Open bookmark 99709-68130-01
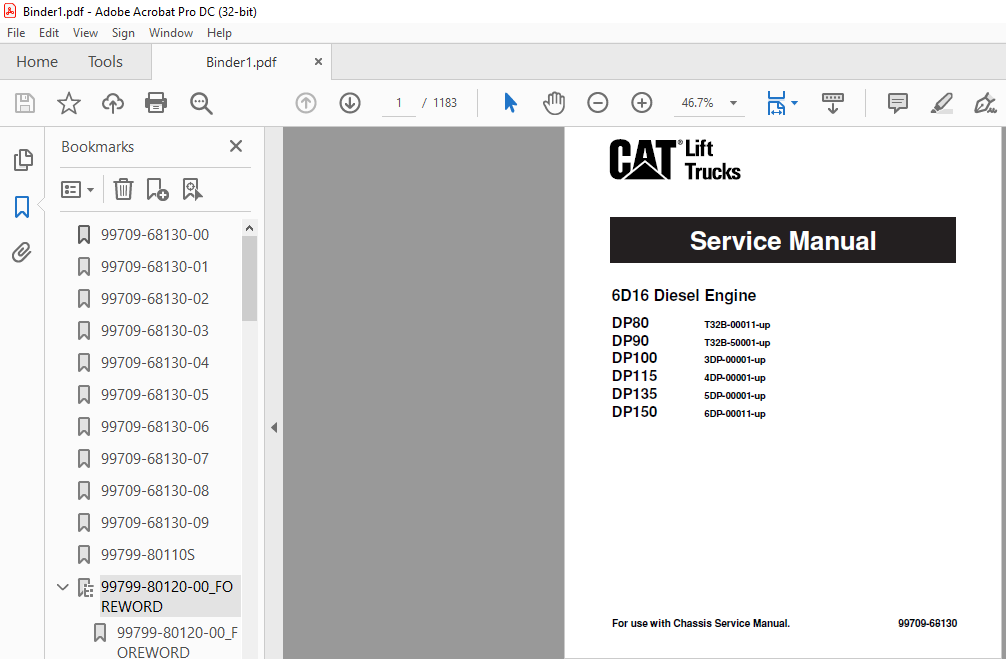The image size is (1006, 659). (x=155, y=267)
